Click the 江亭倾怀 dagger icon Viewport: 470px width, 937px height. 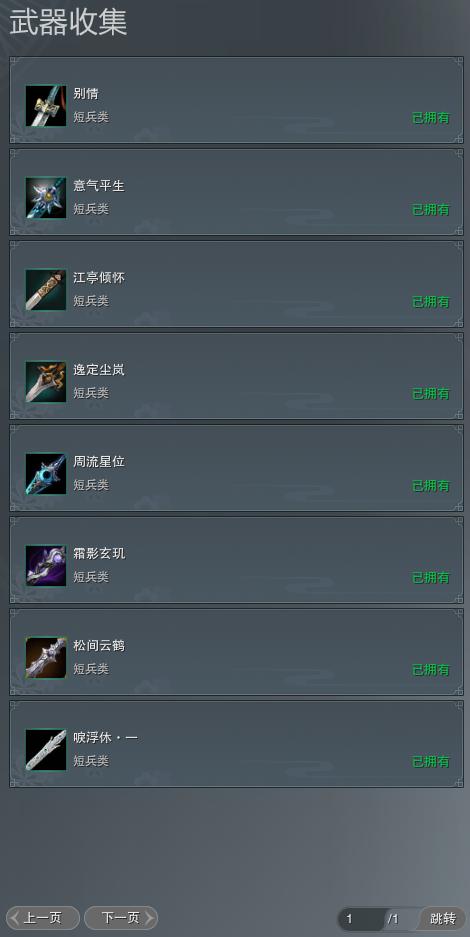tap(46, 290)
